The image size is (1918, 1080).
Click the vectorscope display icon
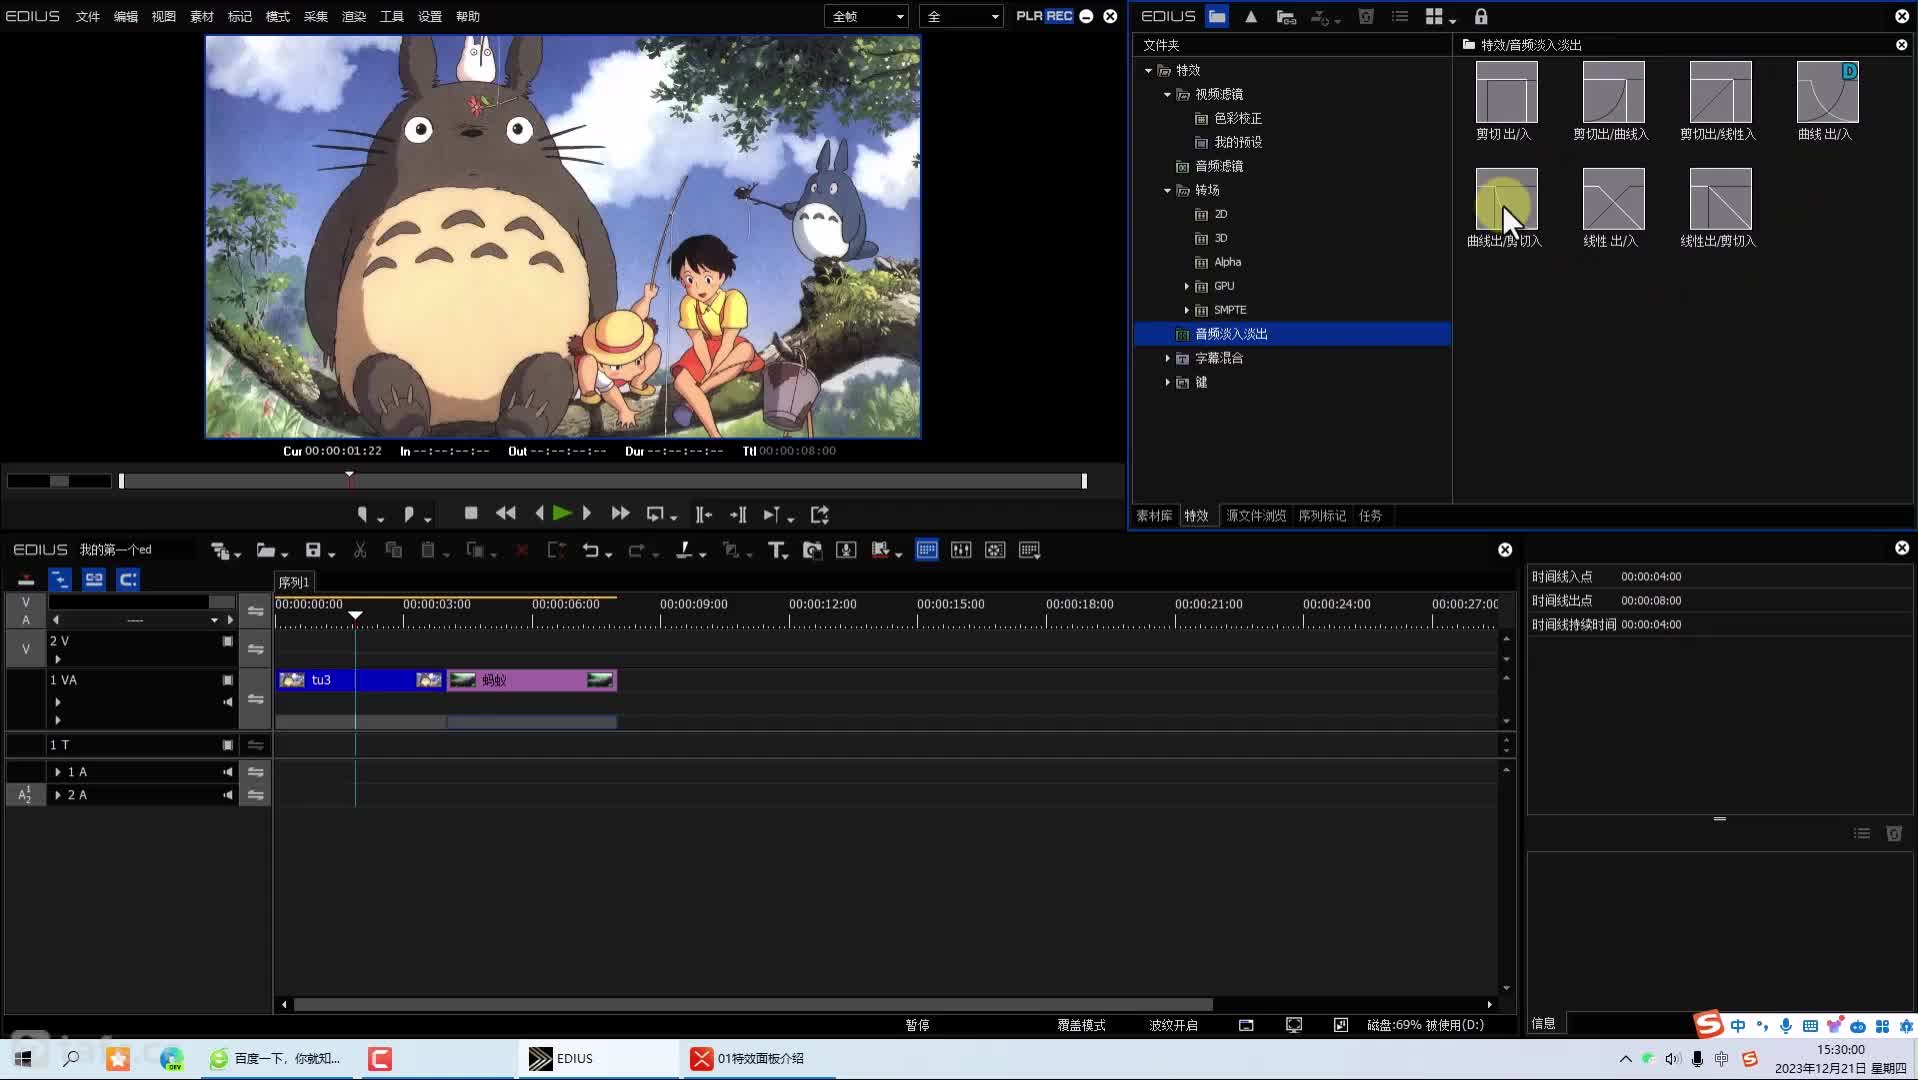(995, 550)
